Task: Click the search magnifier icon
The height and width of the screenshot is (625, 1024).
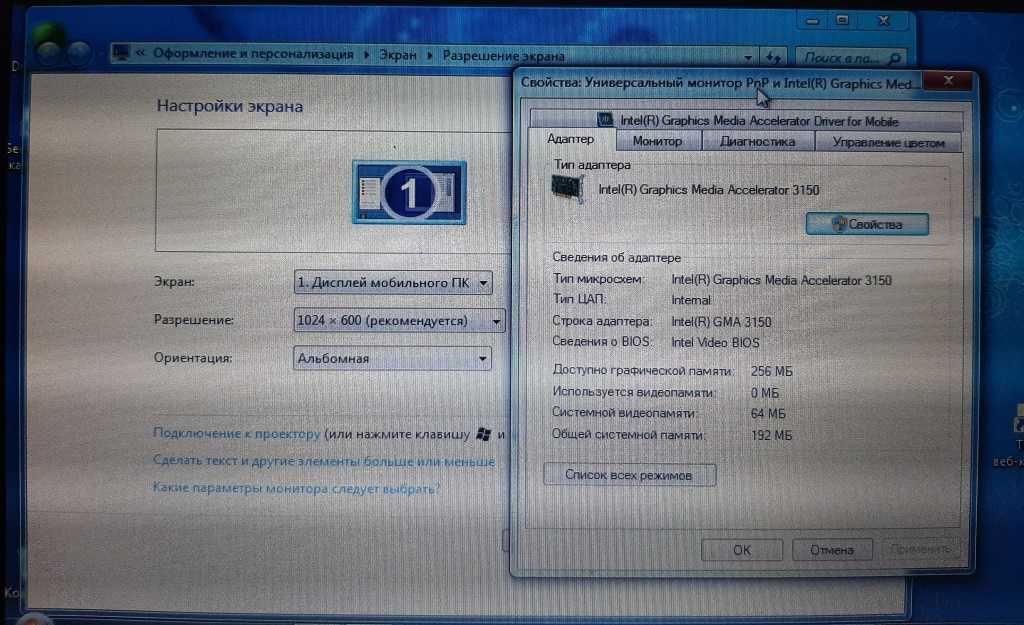Action: (x=895, y=58)
